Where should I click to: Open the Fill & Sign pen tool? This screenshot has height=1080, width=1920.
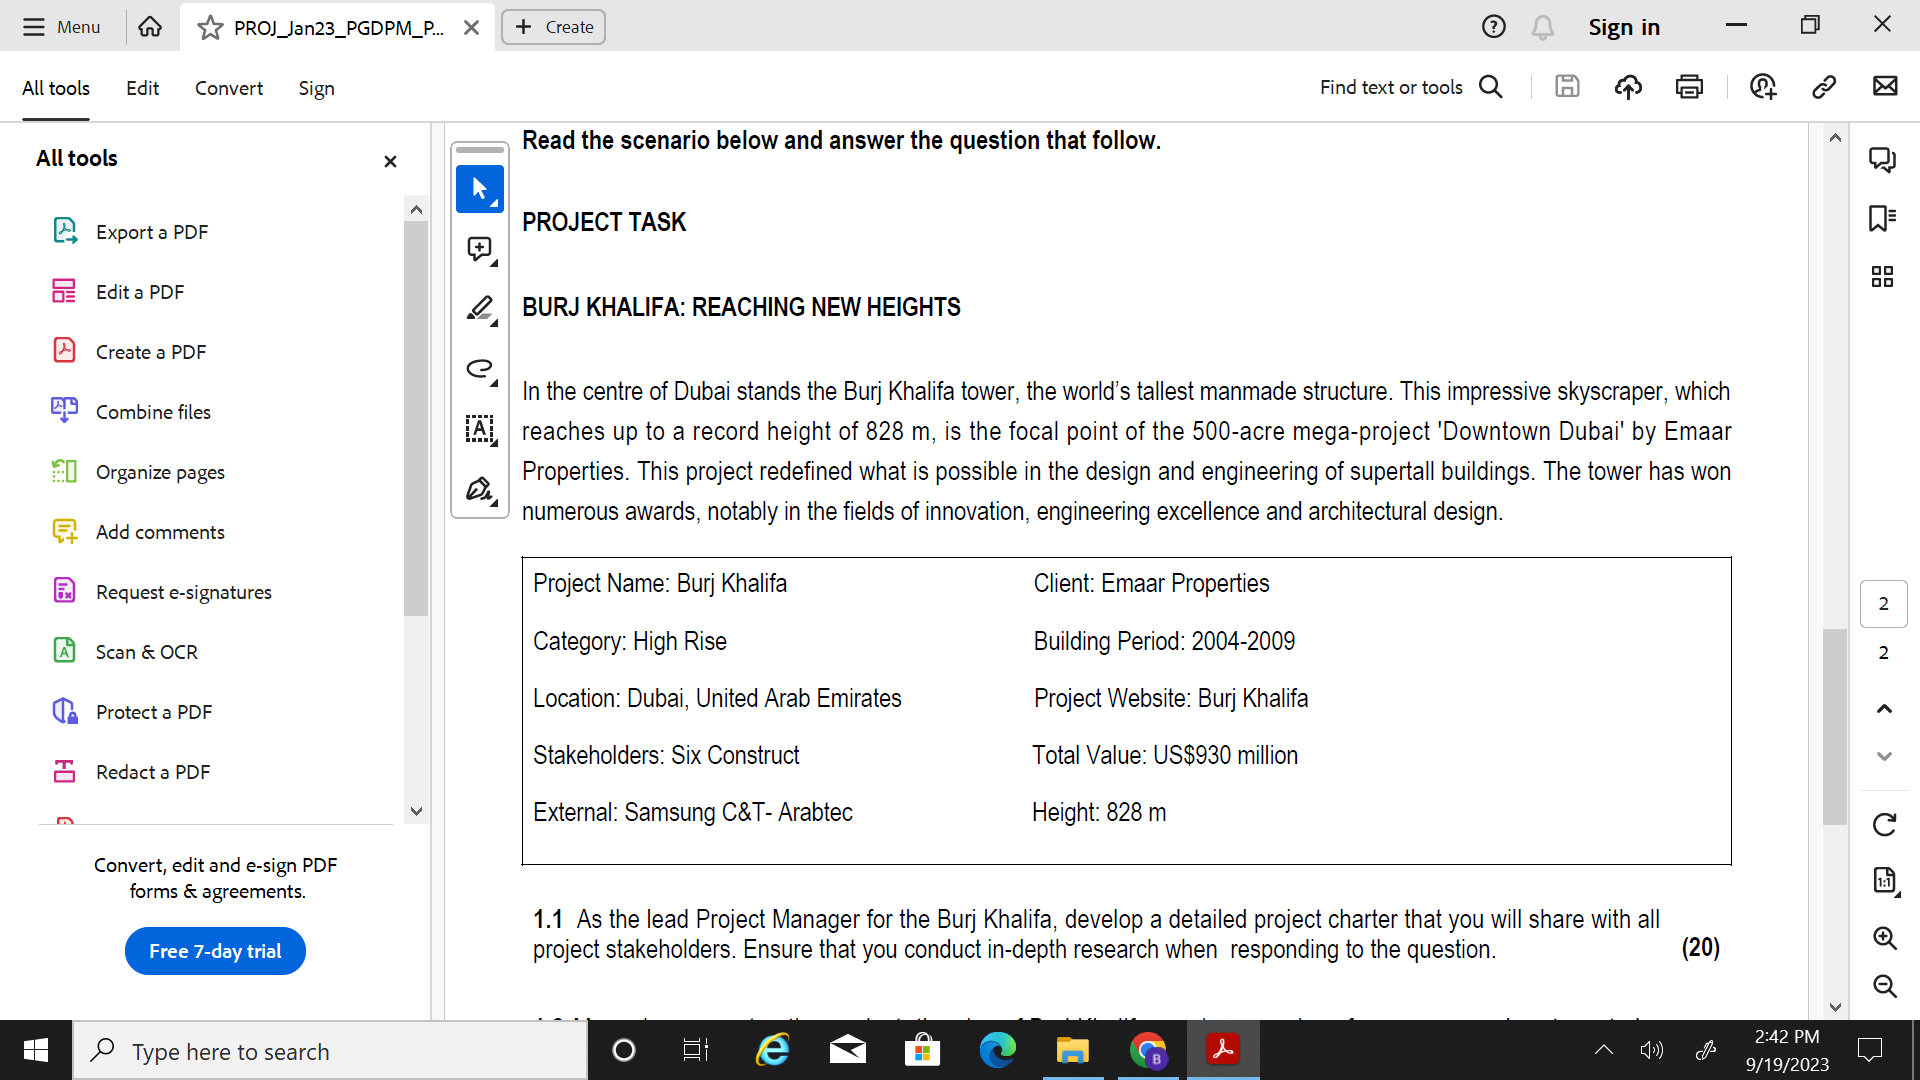tap(480, 489)
